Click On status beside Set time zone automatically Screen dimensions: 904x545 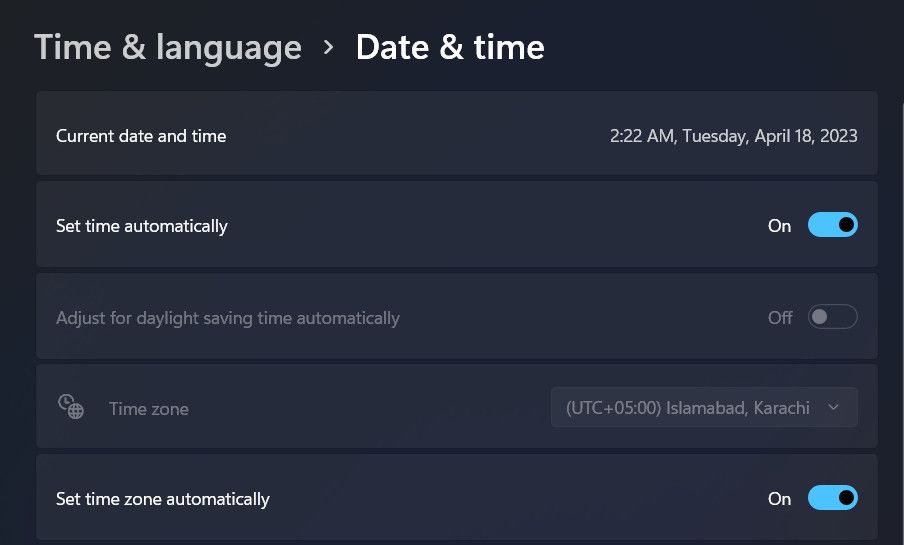pyautogui.click(x=779, y=498)
